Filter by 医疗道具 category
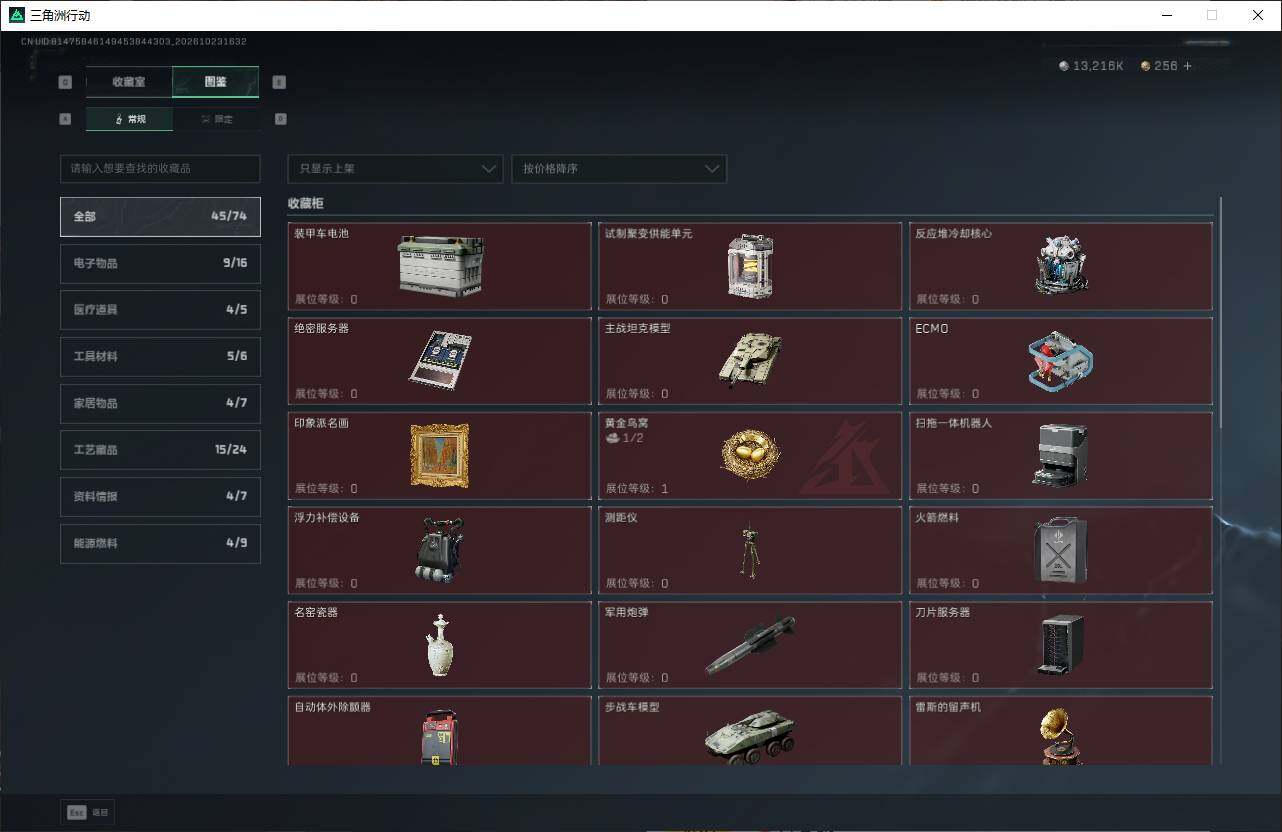This screenshot has height=832, width=1282. click(160, 310)
